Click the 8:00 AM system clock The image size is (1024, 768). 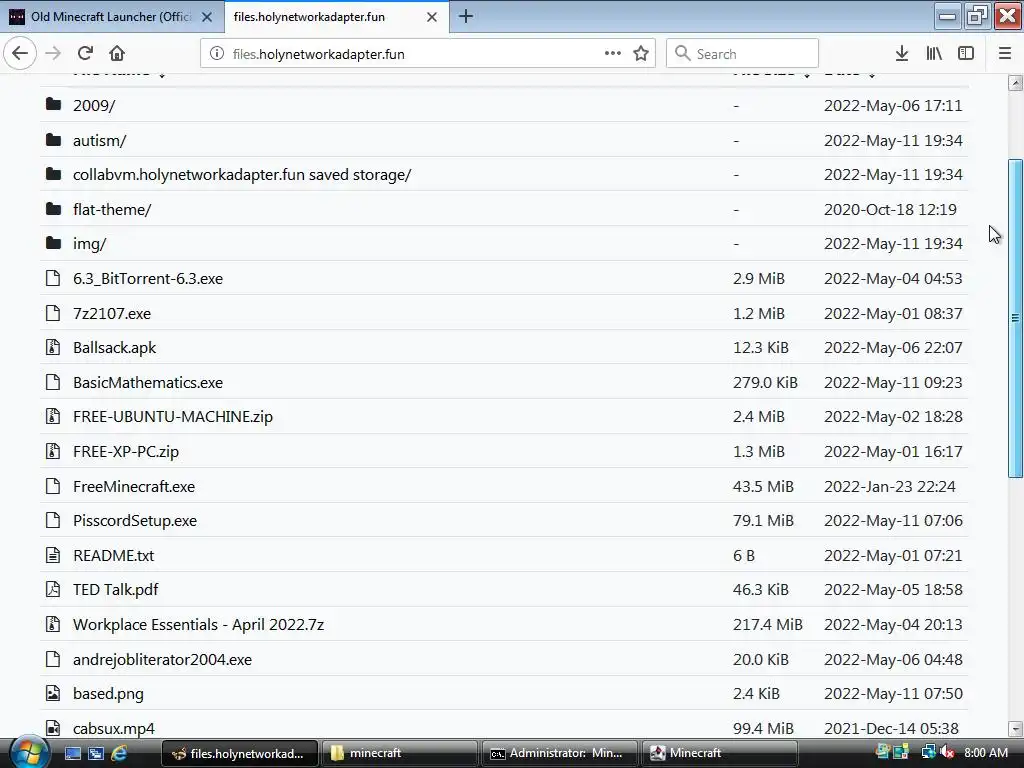pyautogui.click(x=985, y=753)
